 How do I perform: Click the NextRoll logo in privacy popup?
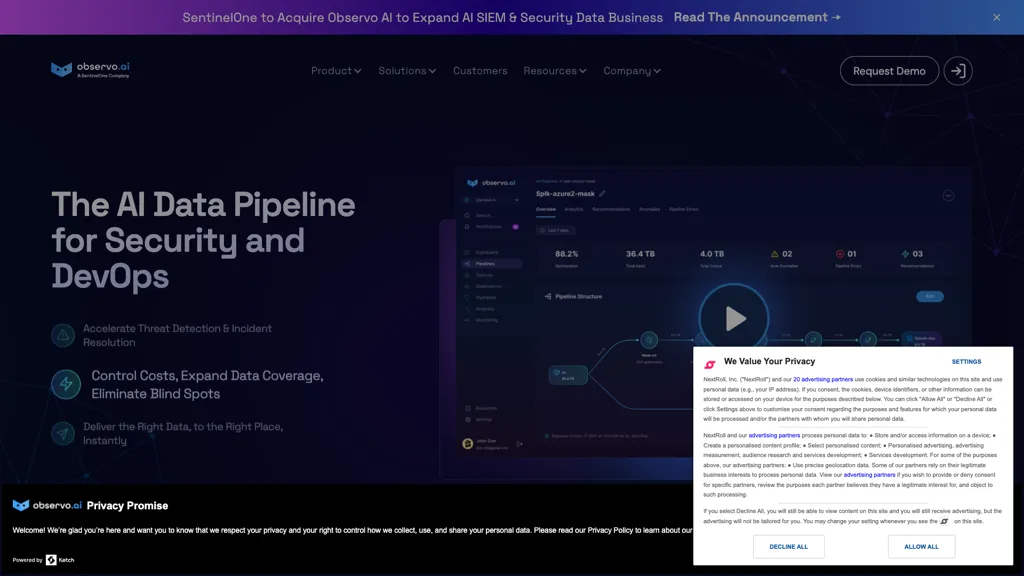coord(710,364)
